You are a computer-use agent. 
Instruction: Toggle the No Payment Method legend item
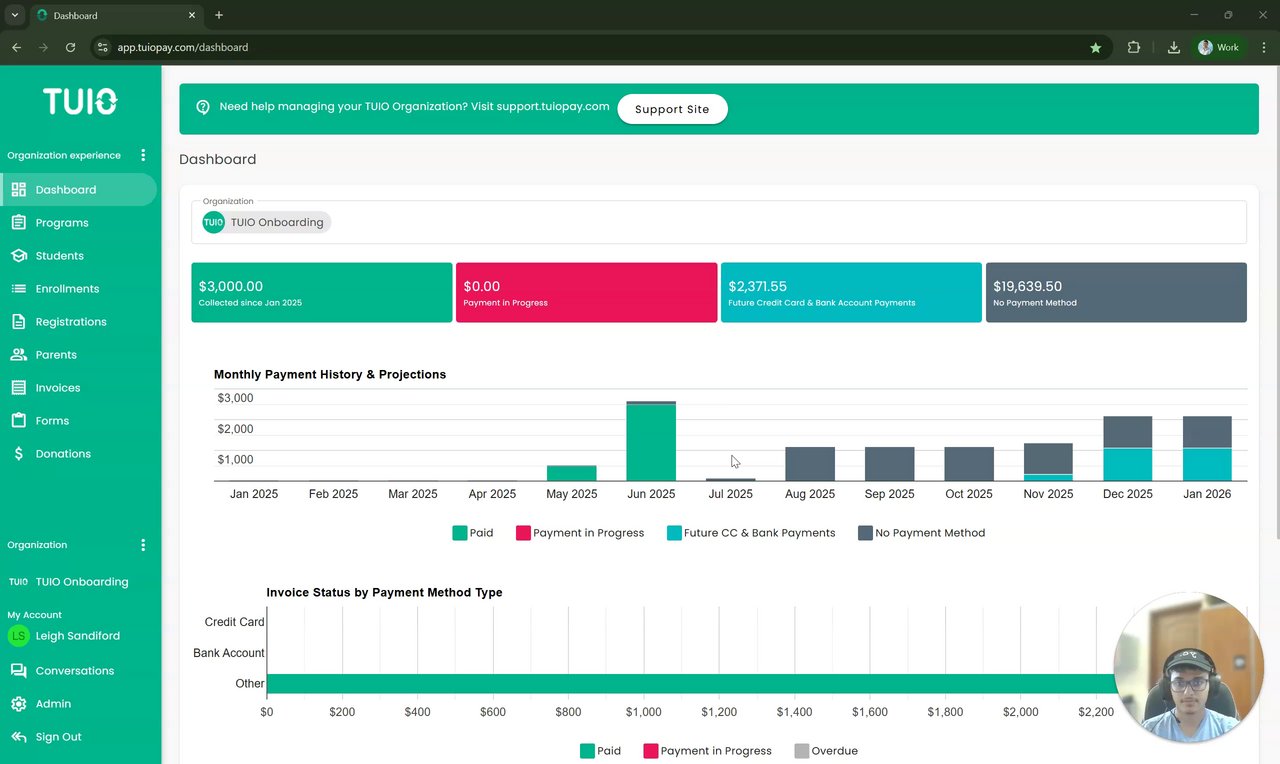[922, 533]
